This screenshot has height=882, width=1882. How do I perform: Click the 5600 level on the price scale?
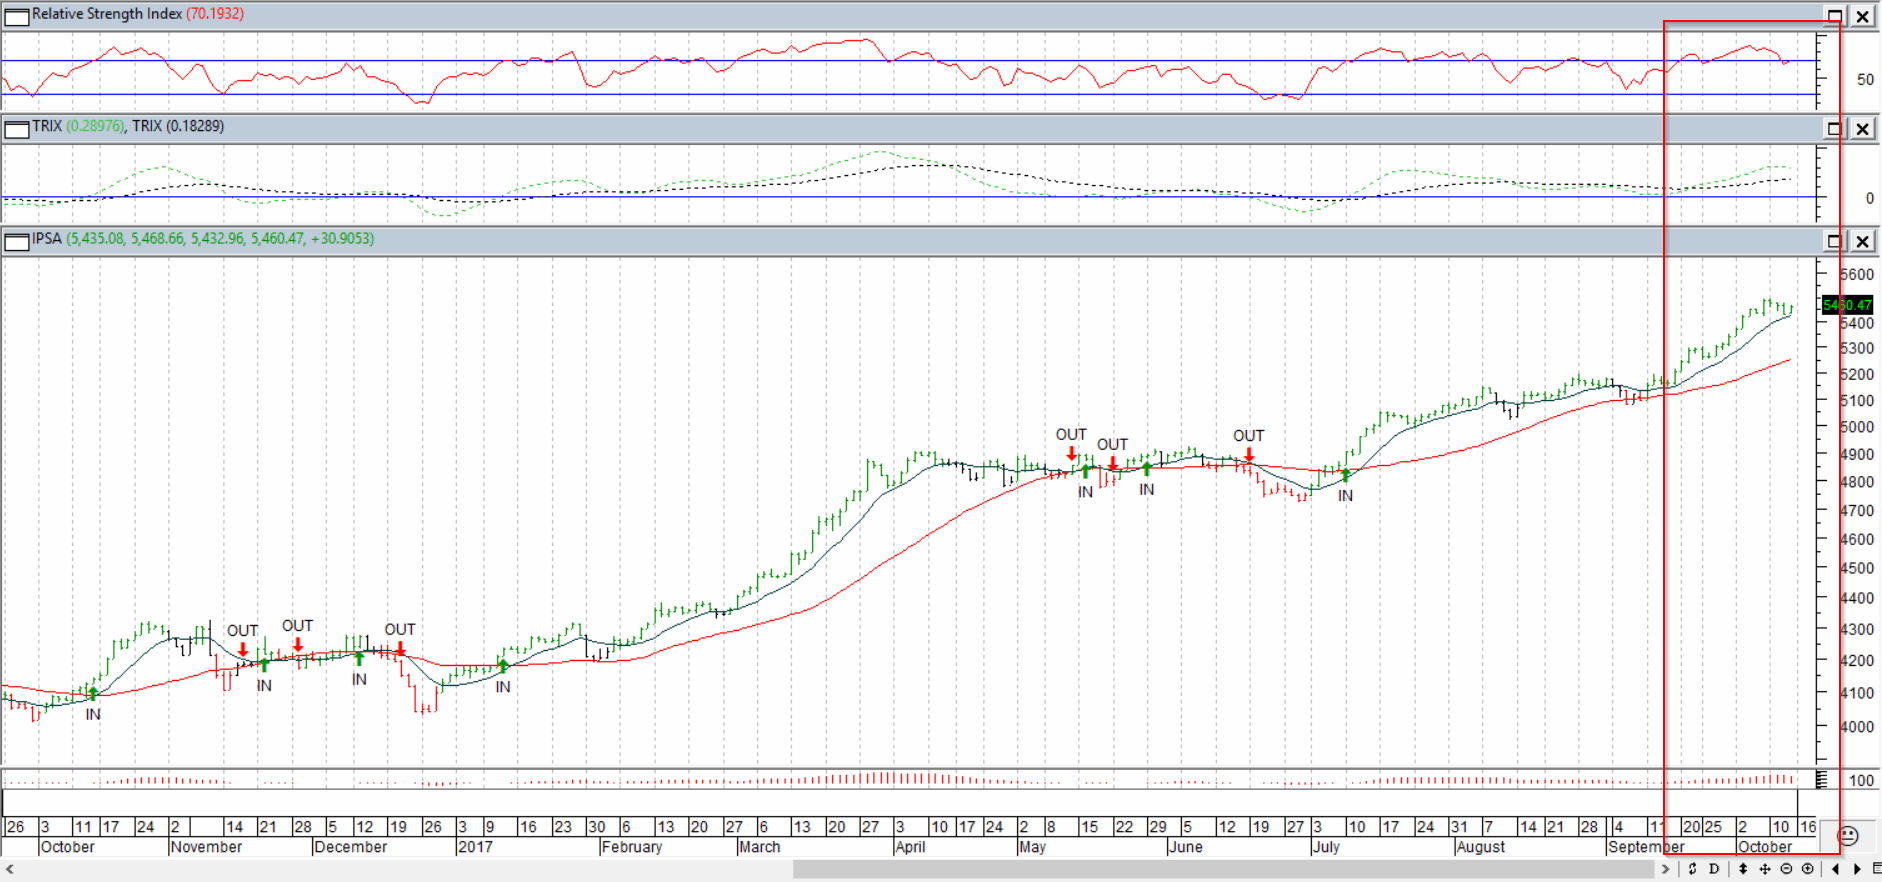coord(1857,274)
